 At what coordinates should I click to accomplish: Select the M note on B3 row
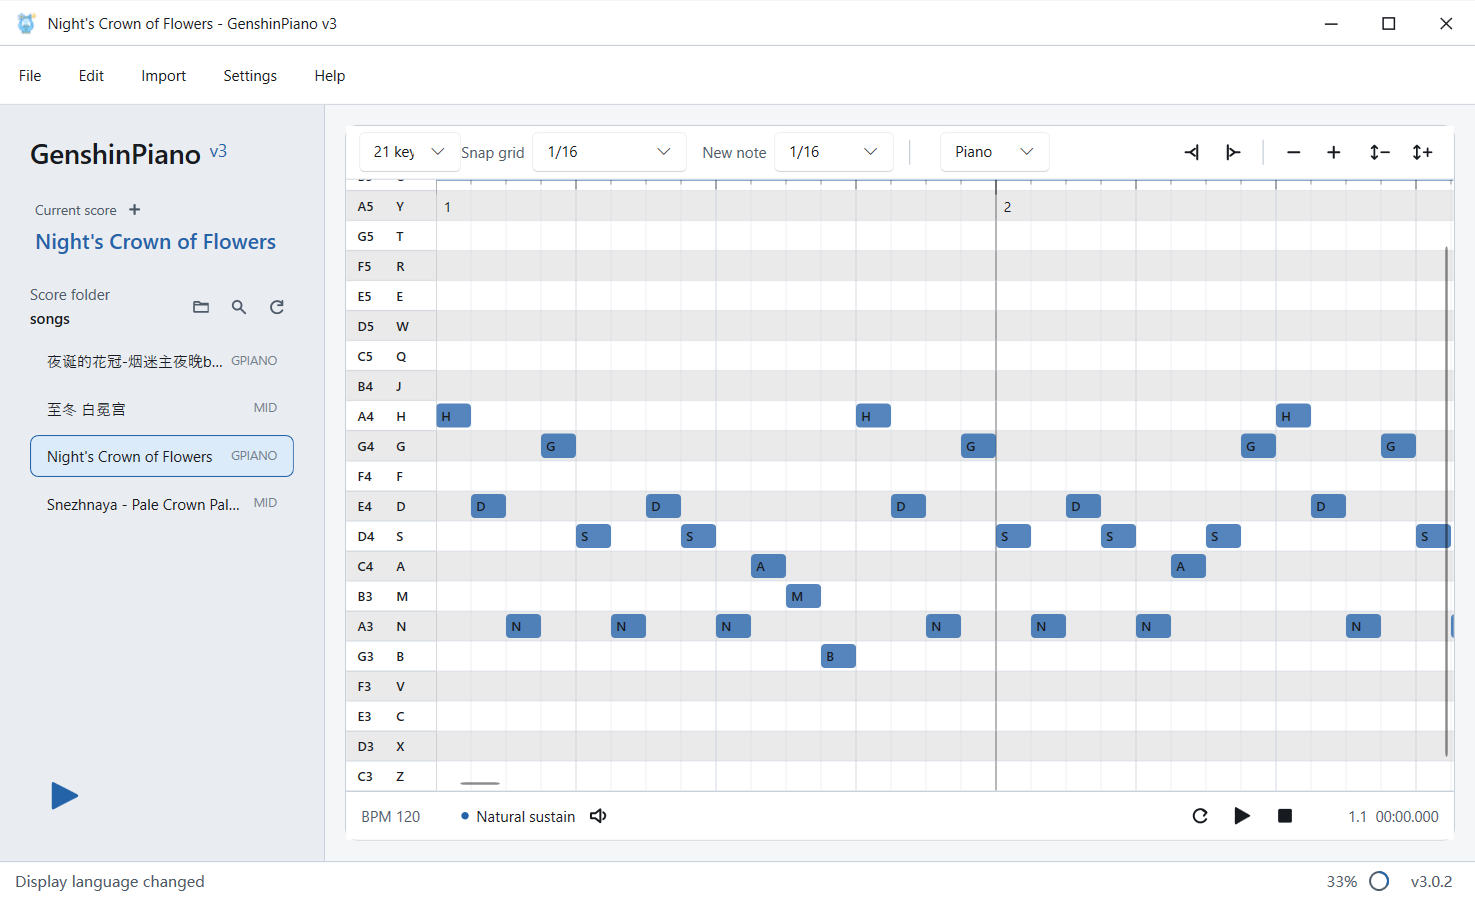pos(803,596)
